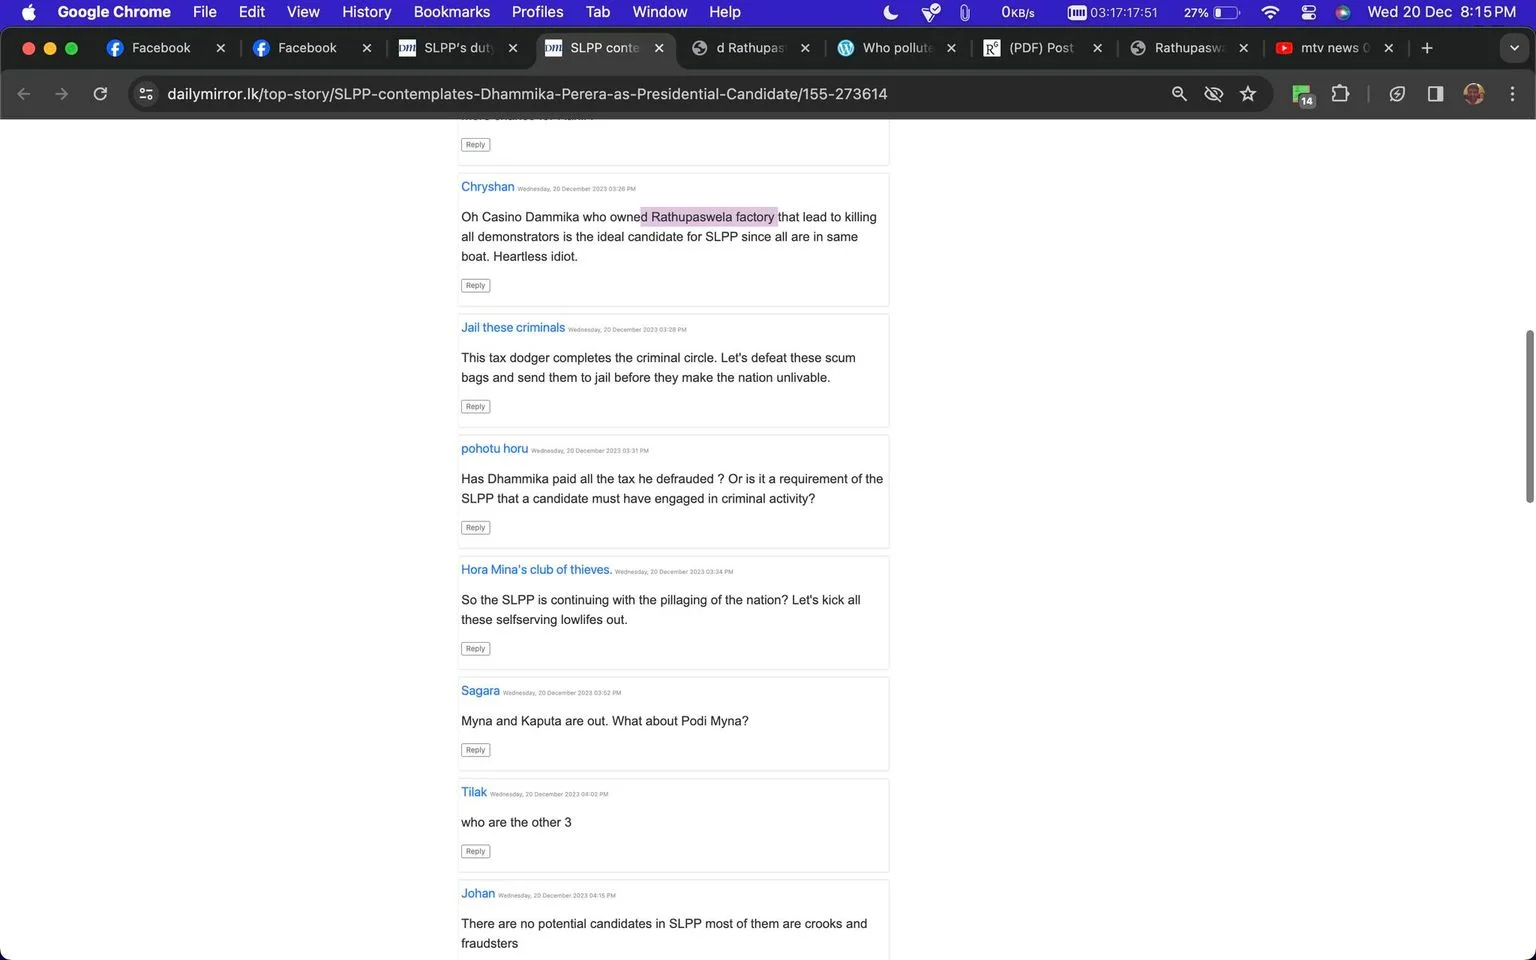Image resolution: width=1536 pixels, height=960 pixels.
Task: Bookmark this page with the star icon
Action: tap(1248, 94)
